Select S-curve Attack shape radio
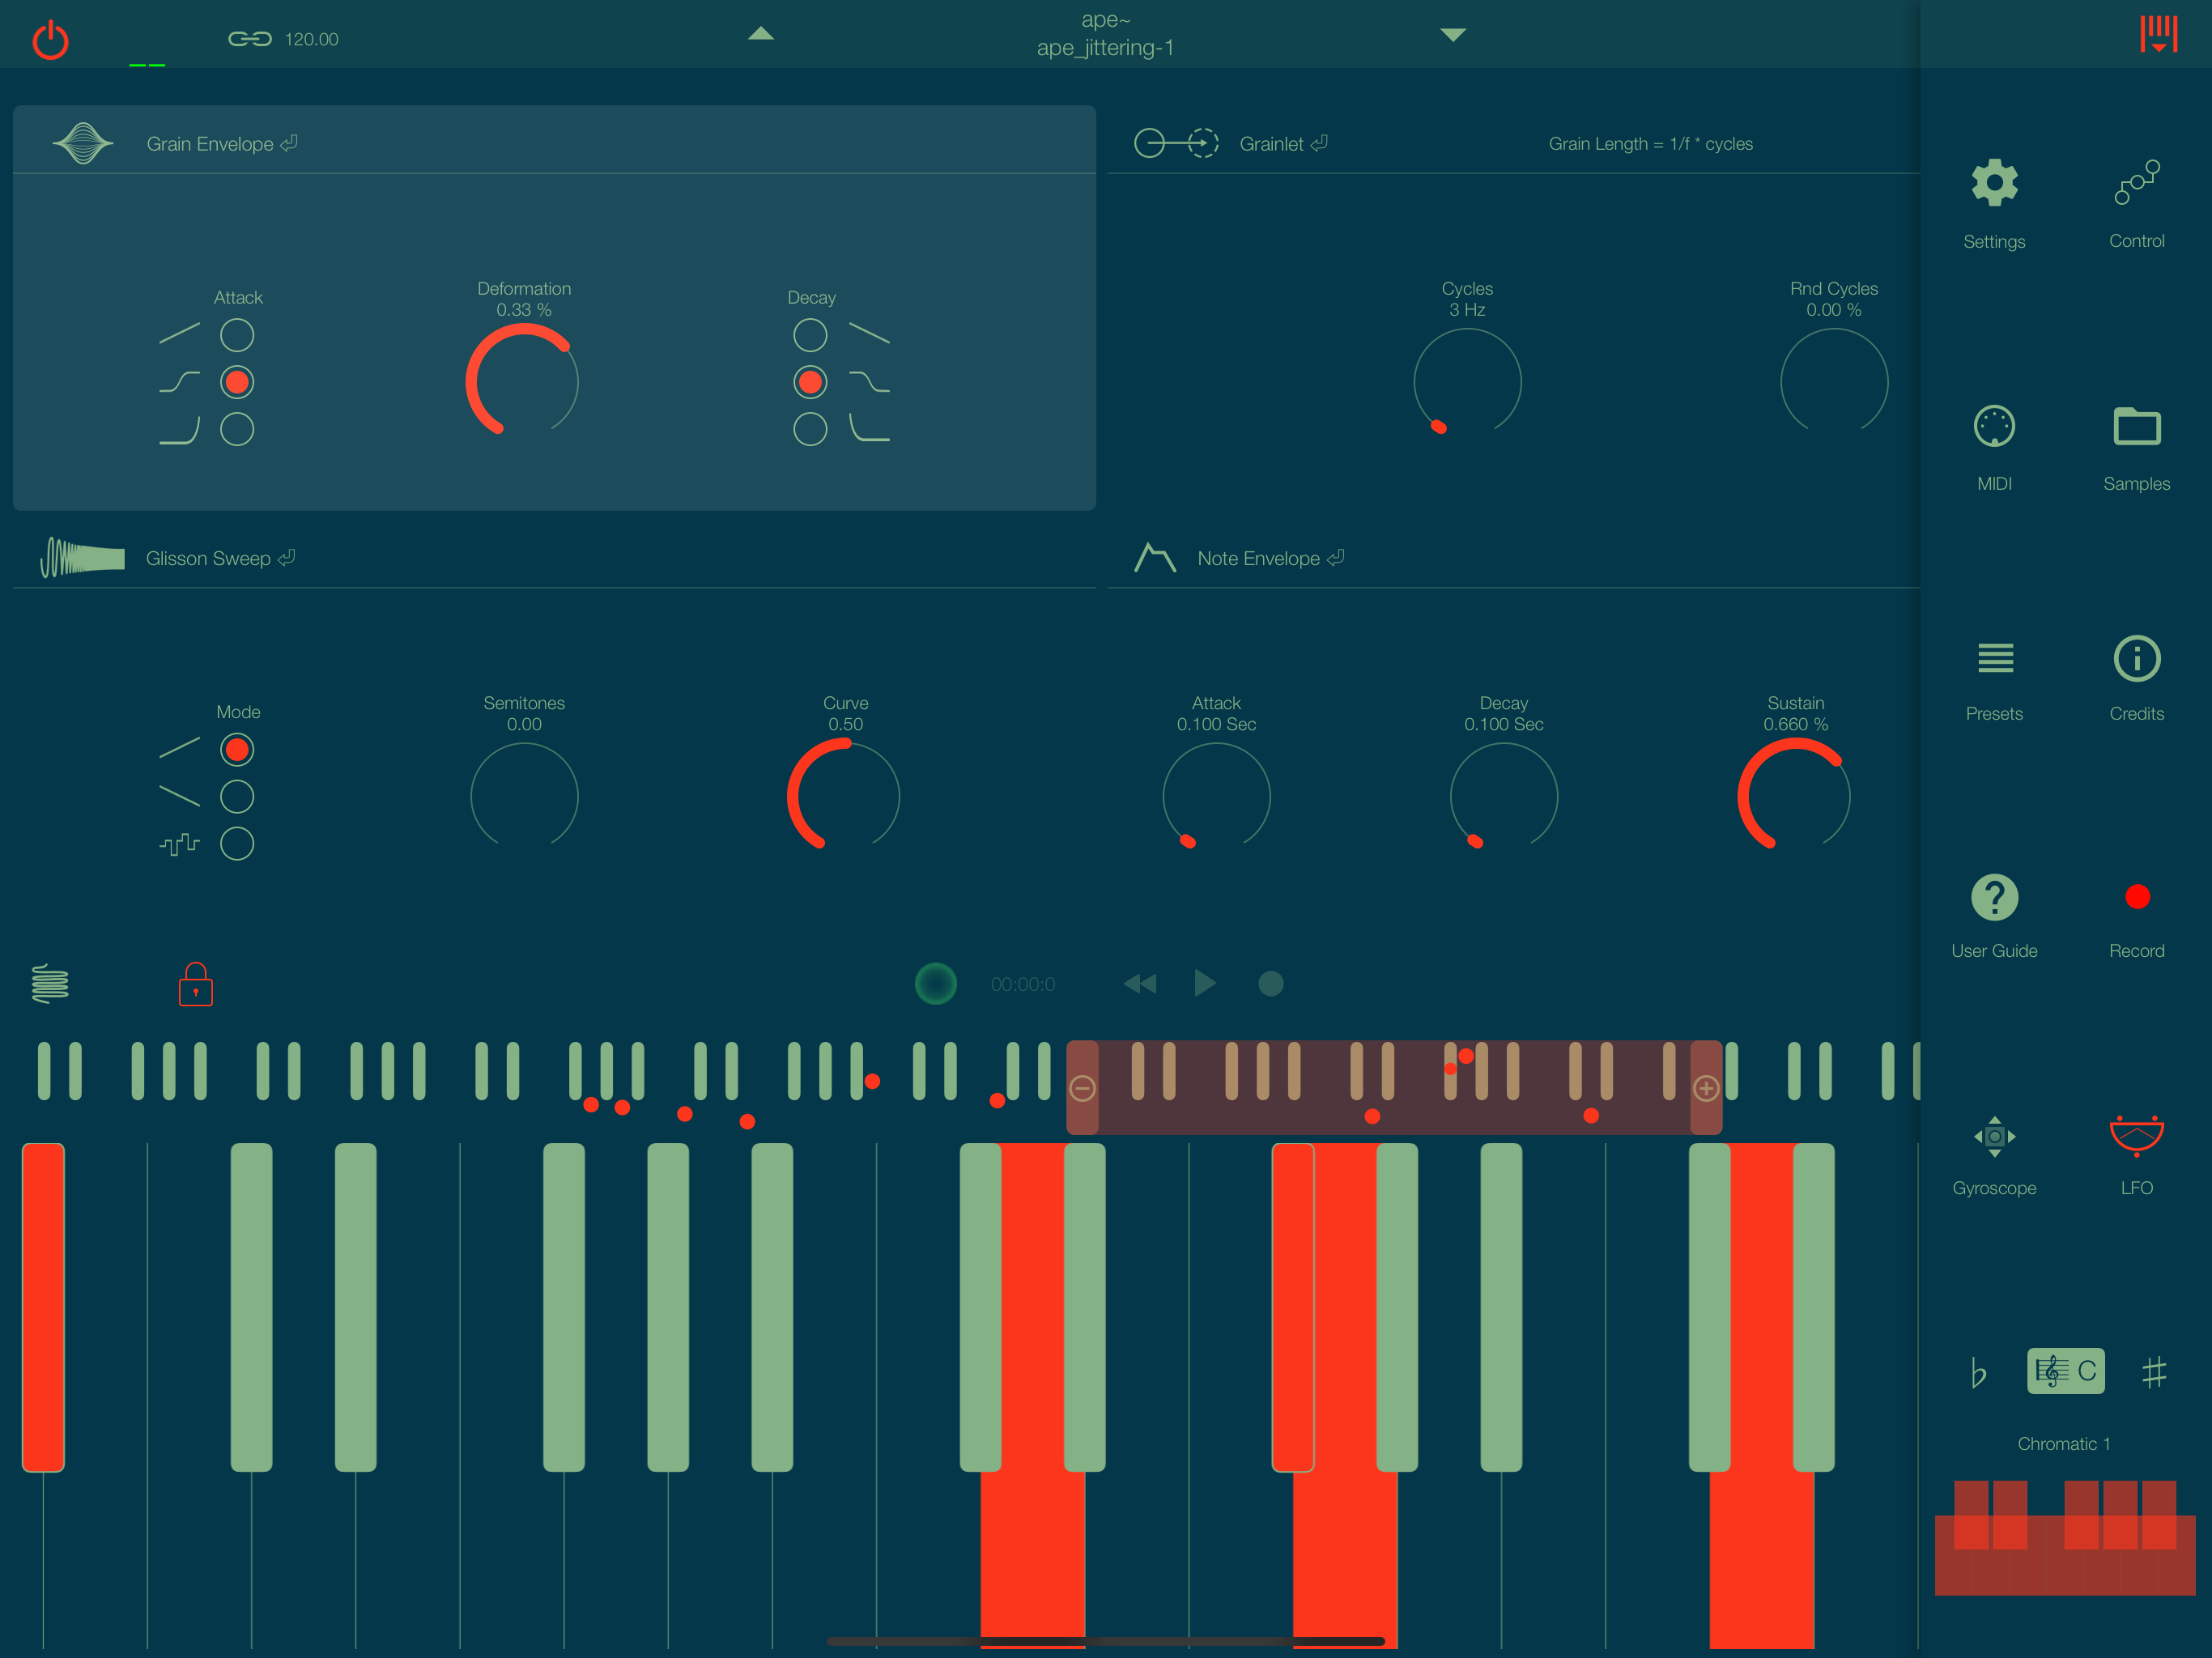Image resolution: width=2212 pixels, height=1658 pixels. 237,382
